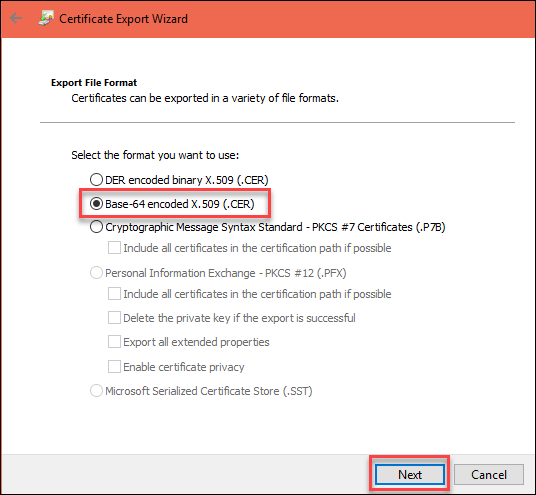Click the horizontal separator line under the description

coord(277,122)
